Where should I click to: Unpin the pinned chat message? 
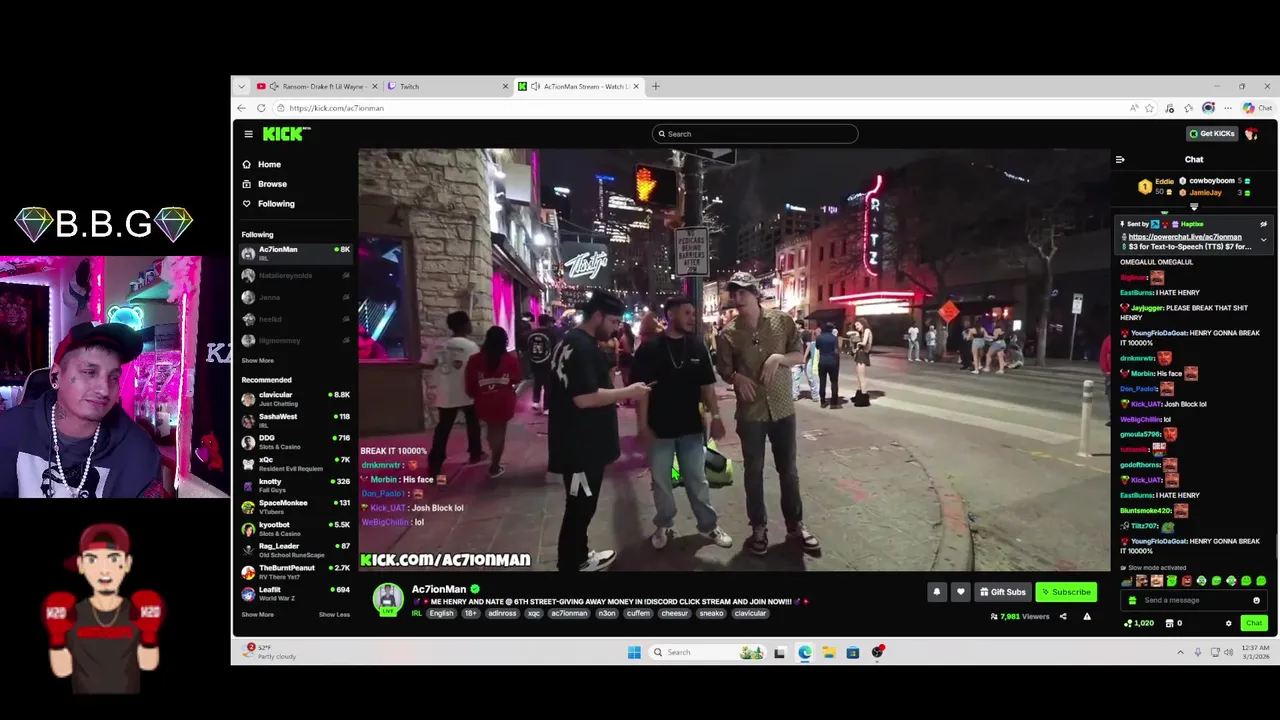(1263, 225)
